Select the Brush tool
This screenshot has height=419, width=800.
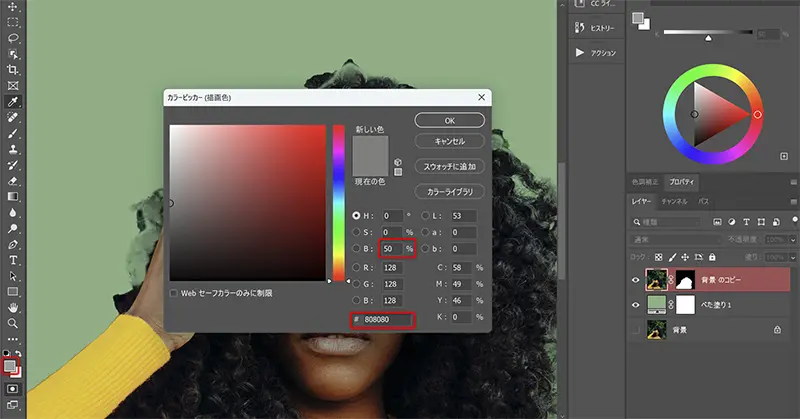tap(13, 134)
